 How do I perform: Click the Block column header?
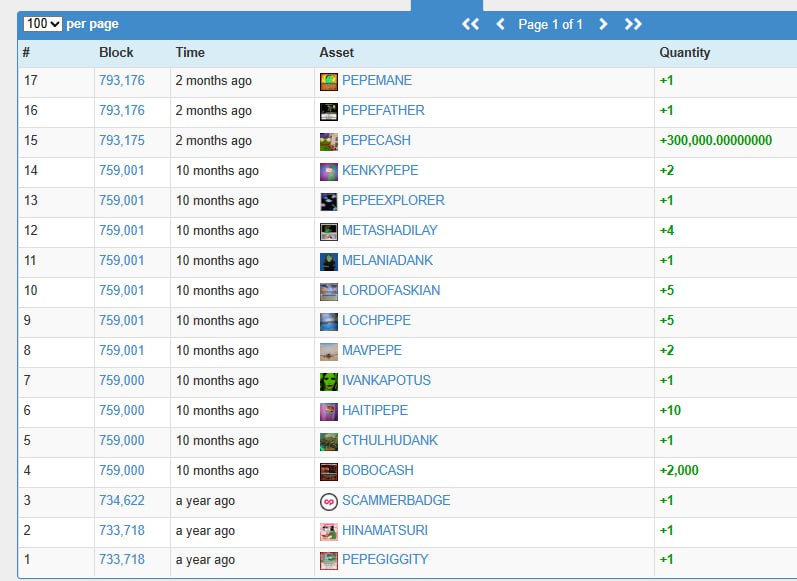(x=116, y=52)
